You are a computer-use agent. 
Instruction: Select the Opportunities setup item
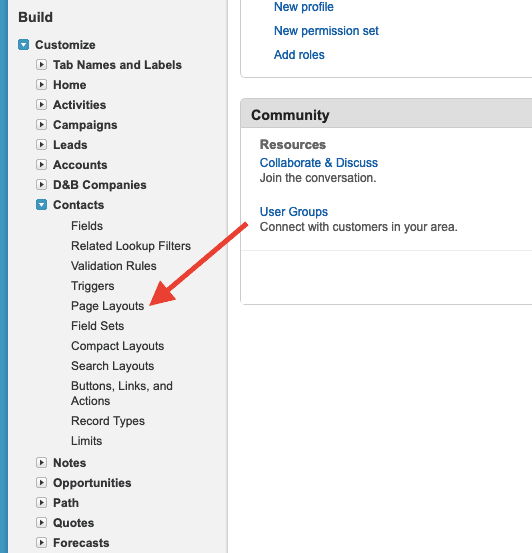click(92, 483)
